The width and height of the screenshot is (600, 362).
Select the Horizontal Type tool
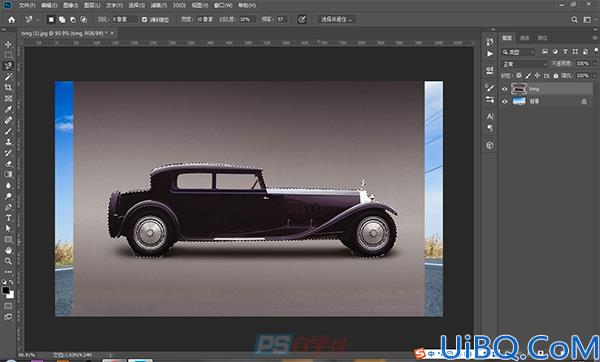coord(8,218)
